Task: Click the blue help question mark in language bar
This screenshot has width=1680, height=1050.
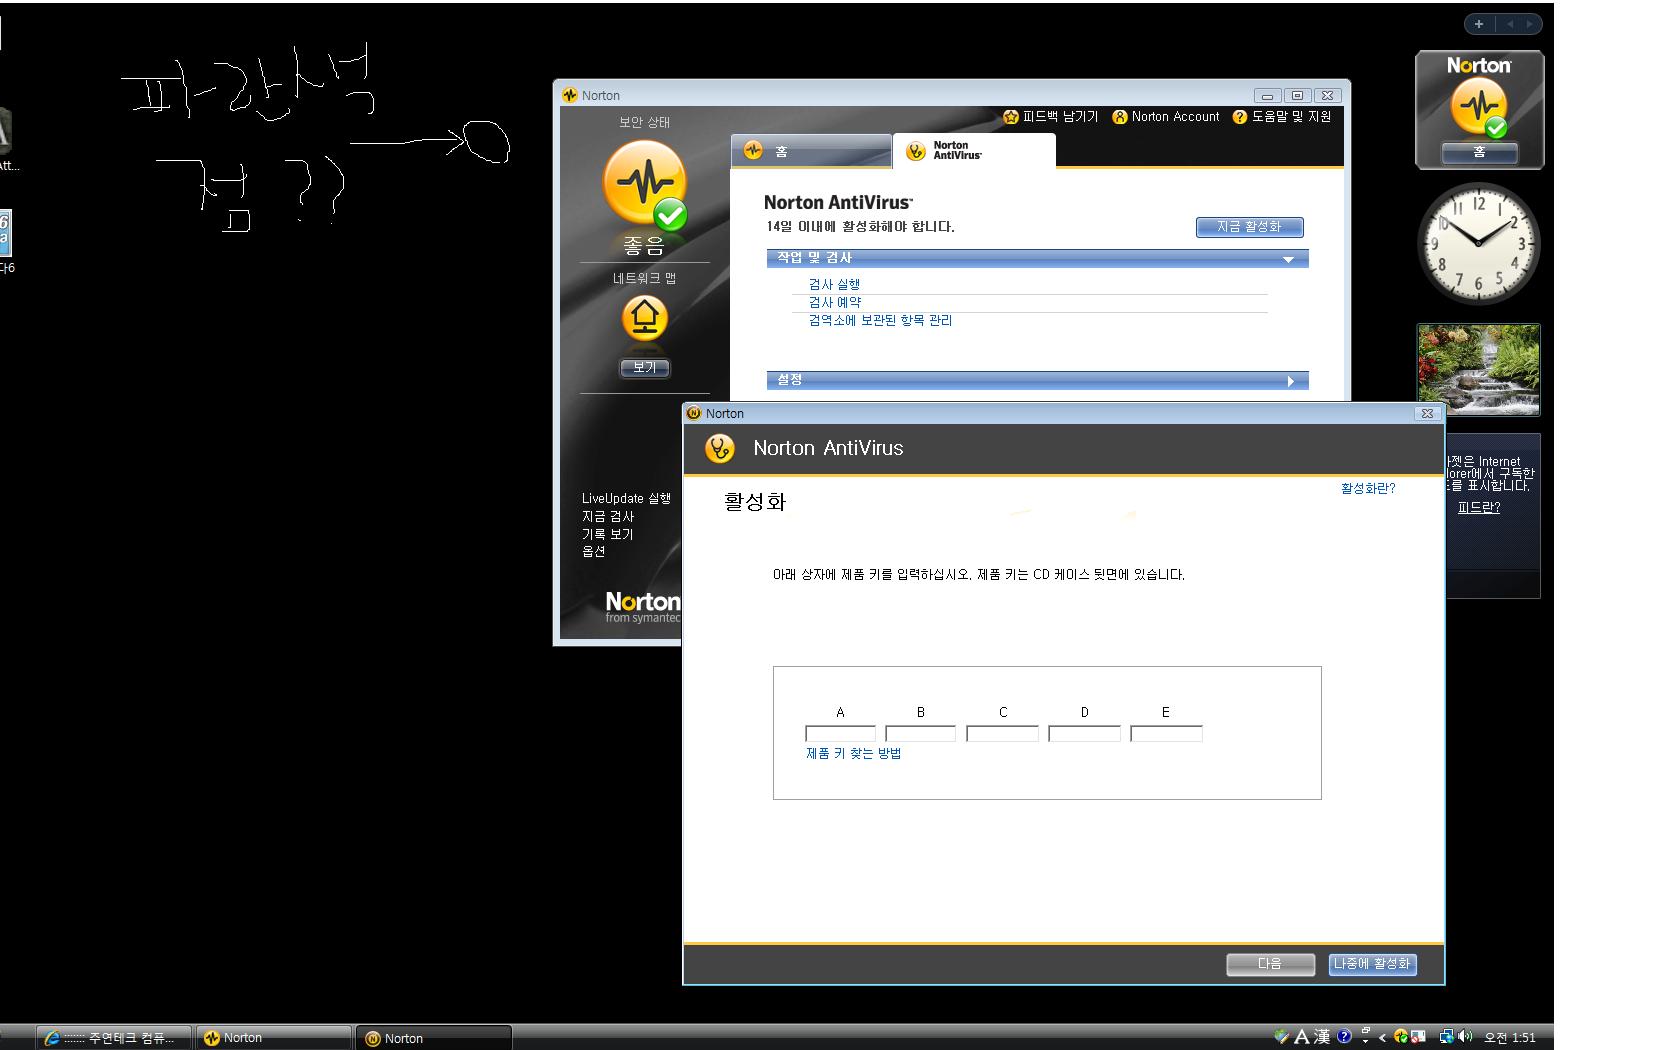Action: (1345, 1037)
